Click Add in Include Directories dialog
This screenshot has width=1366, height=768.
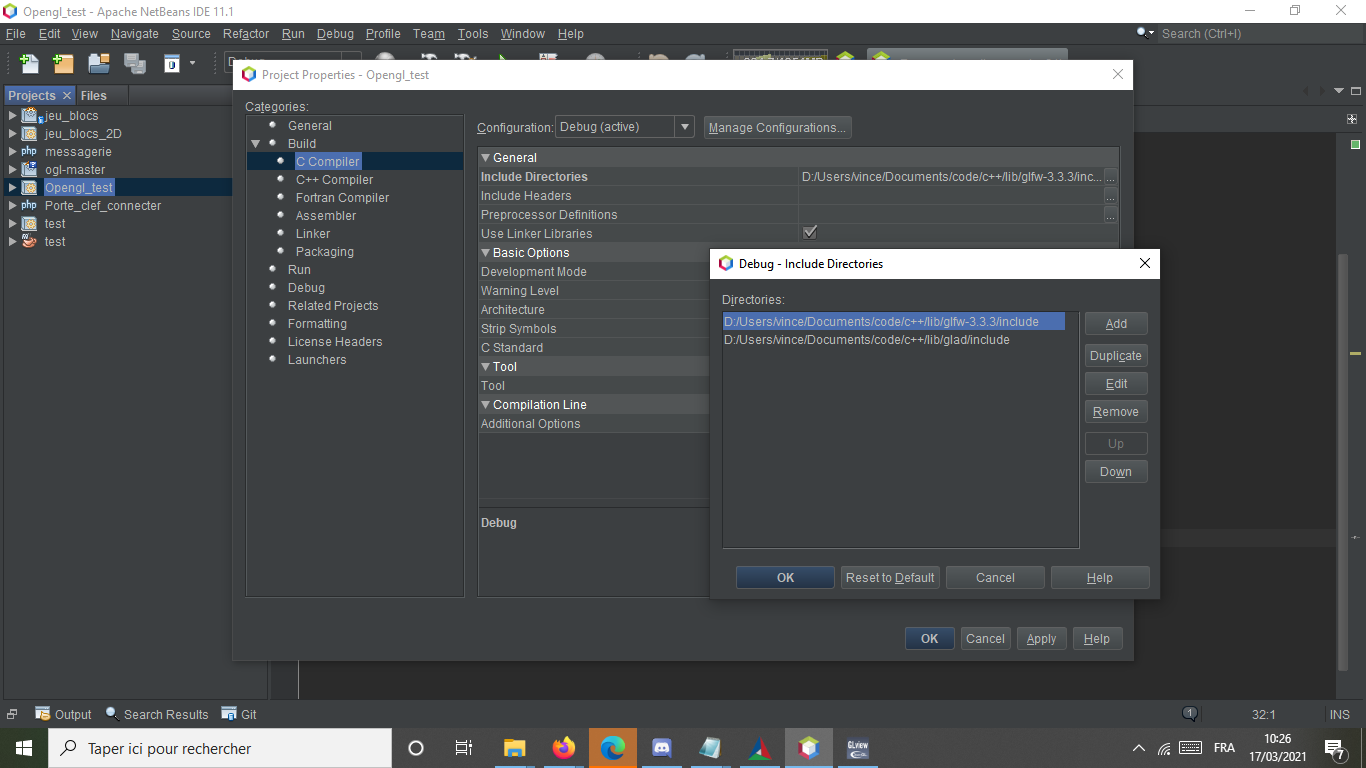pyautogui.click(x=1116, y=324)
